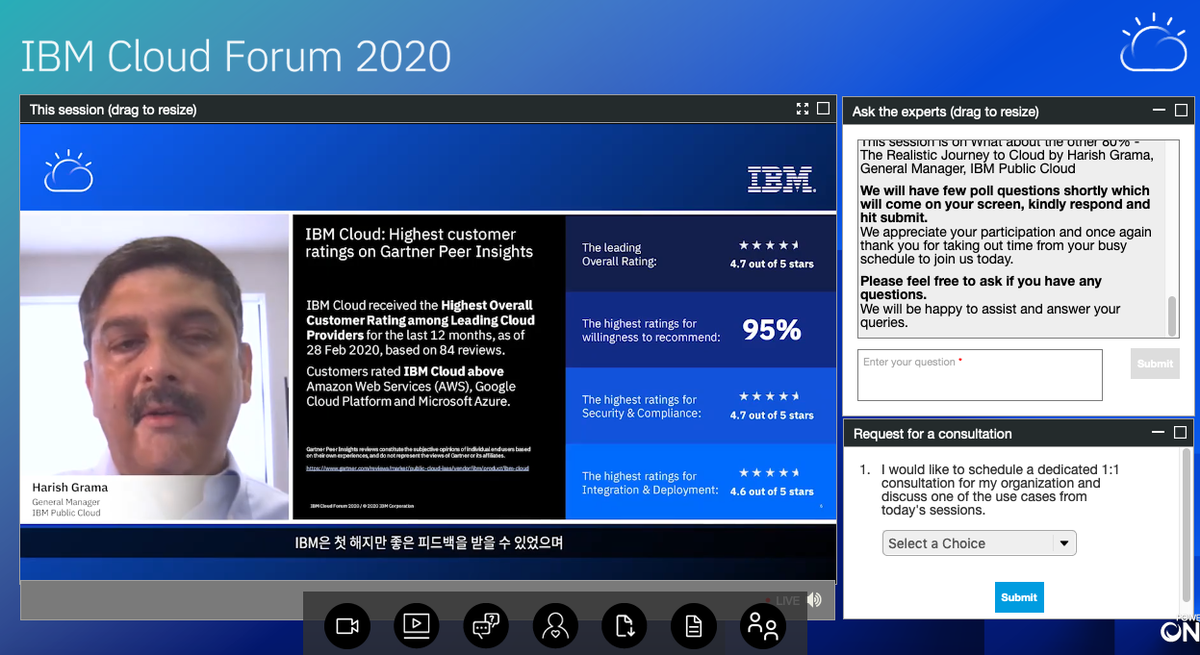This screenshot has width=1200, height=655.
Task: Click the 95% willingness to recommend value
Action: (771, 329)
